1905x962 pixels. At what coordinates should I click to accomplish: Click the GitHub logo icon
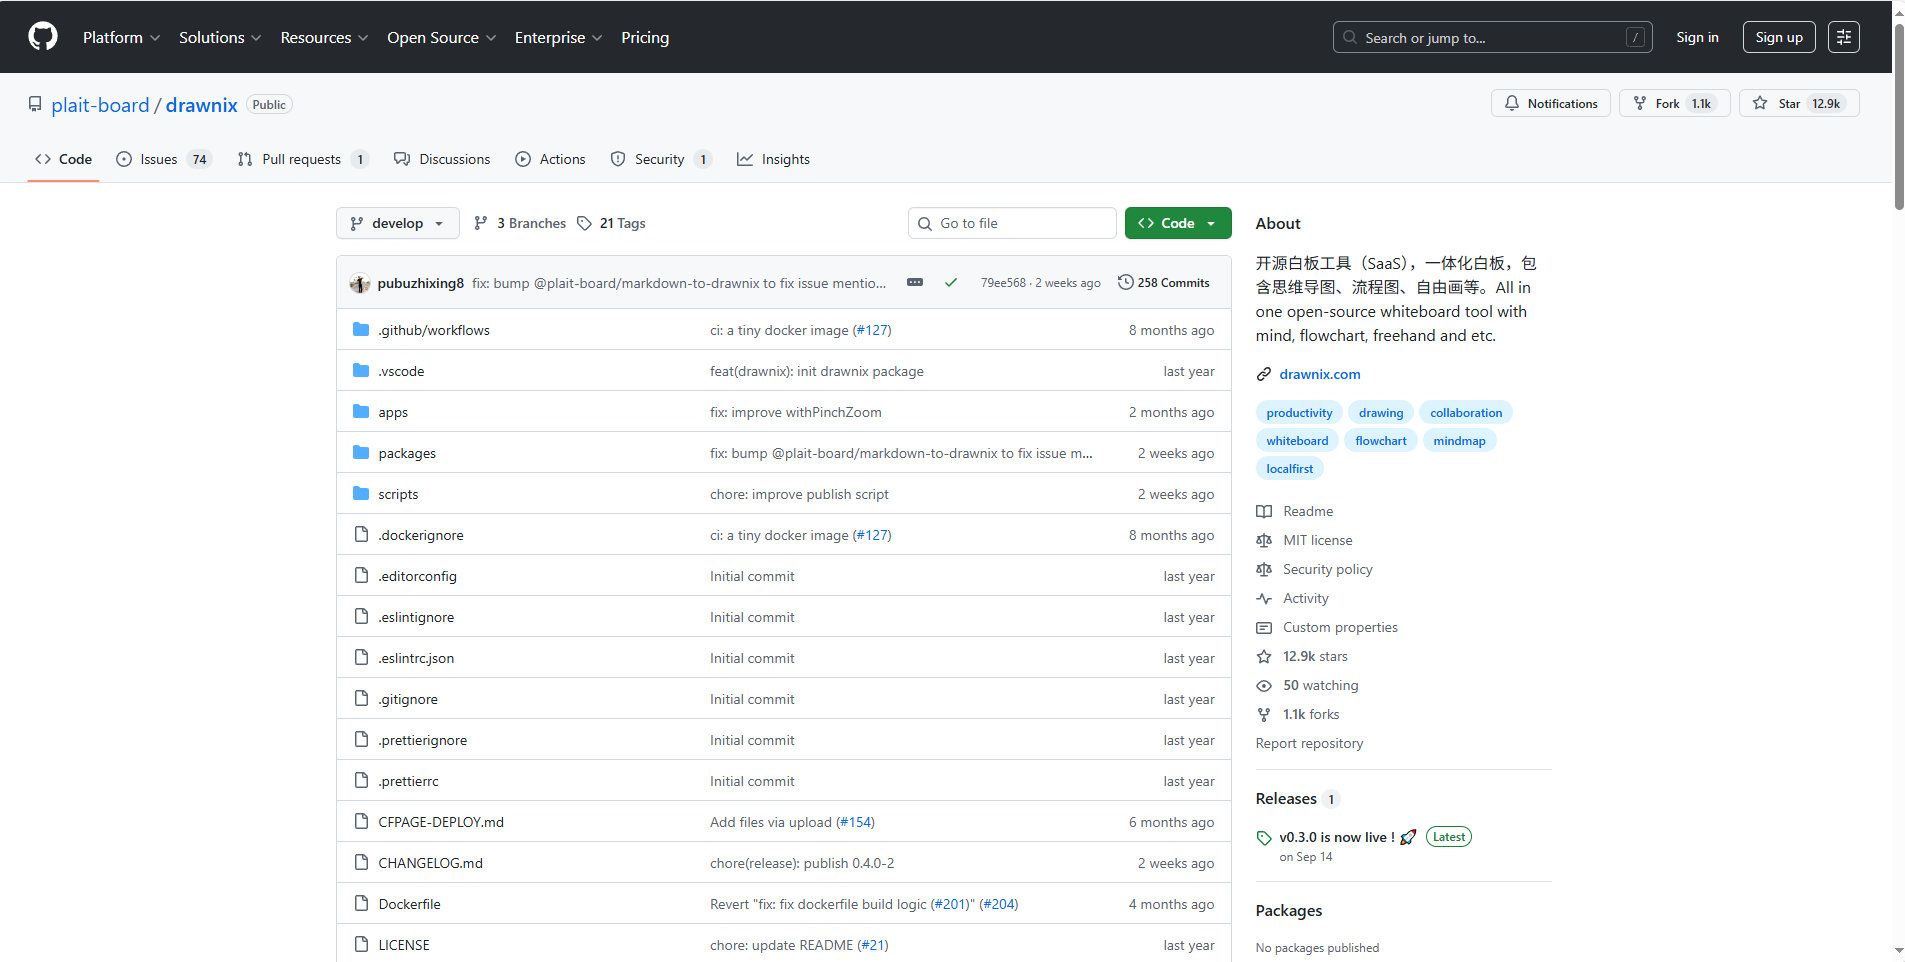tap(43, 37)
